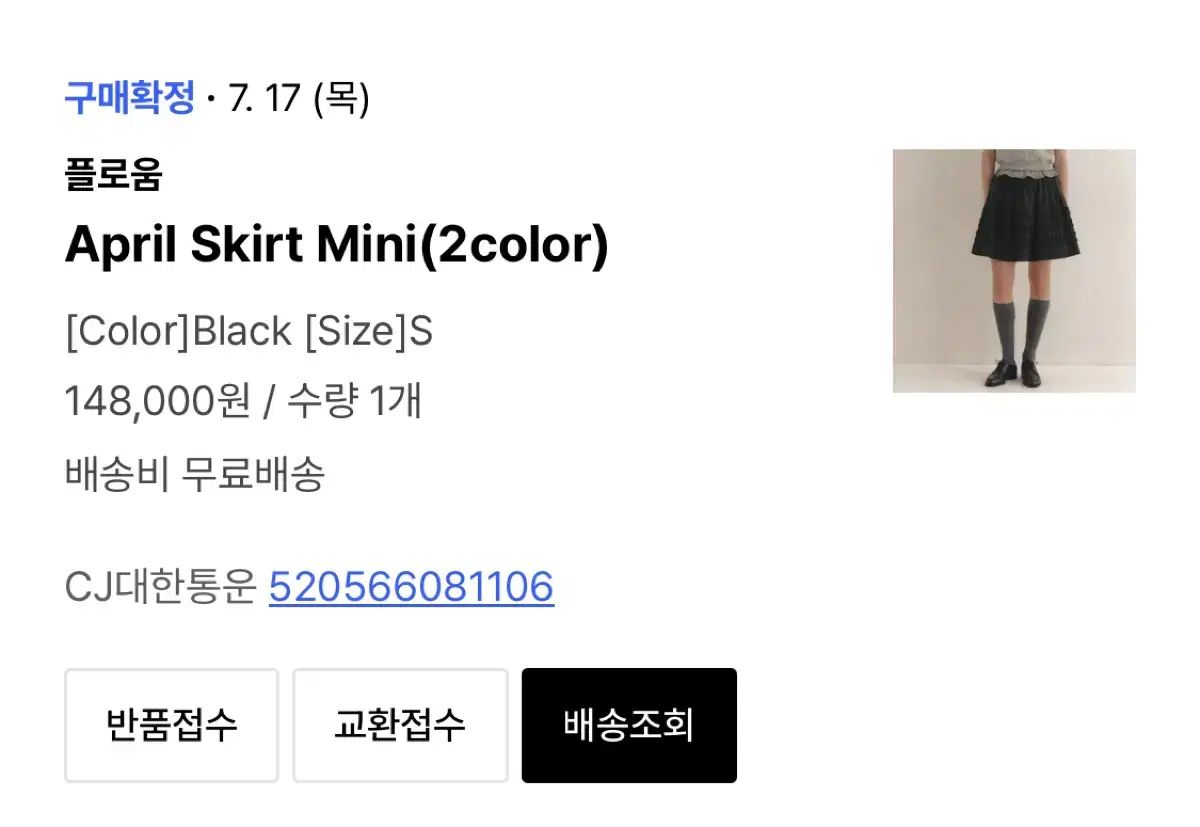This screenshot has height=827, width=1200.
Task: Click the (목) weekday text
Action: tap(341, 98)
